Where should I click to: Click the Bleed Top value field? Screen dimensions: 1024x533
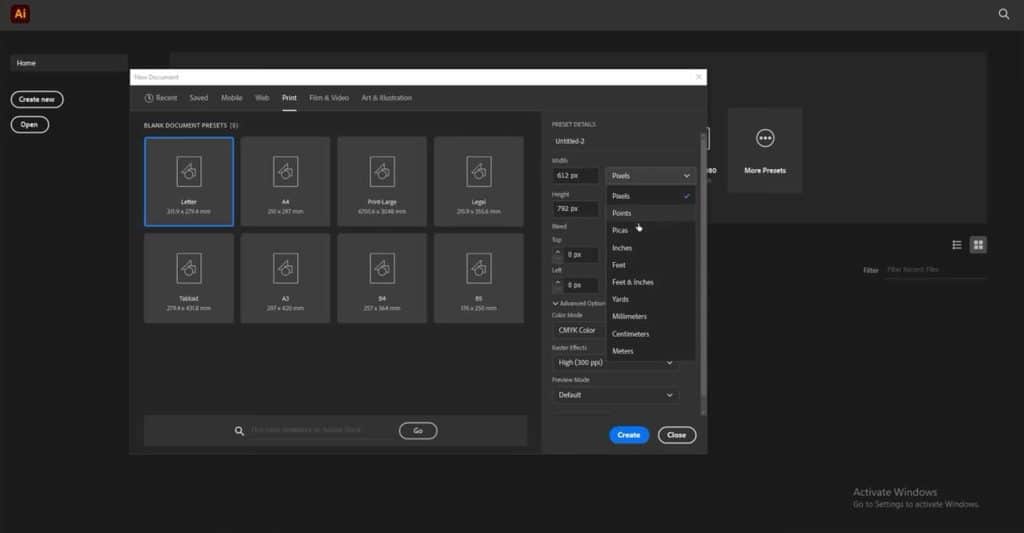click(581, 255)
